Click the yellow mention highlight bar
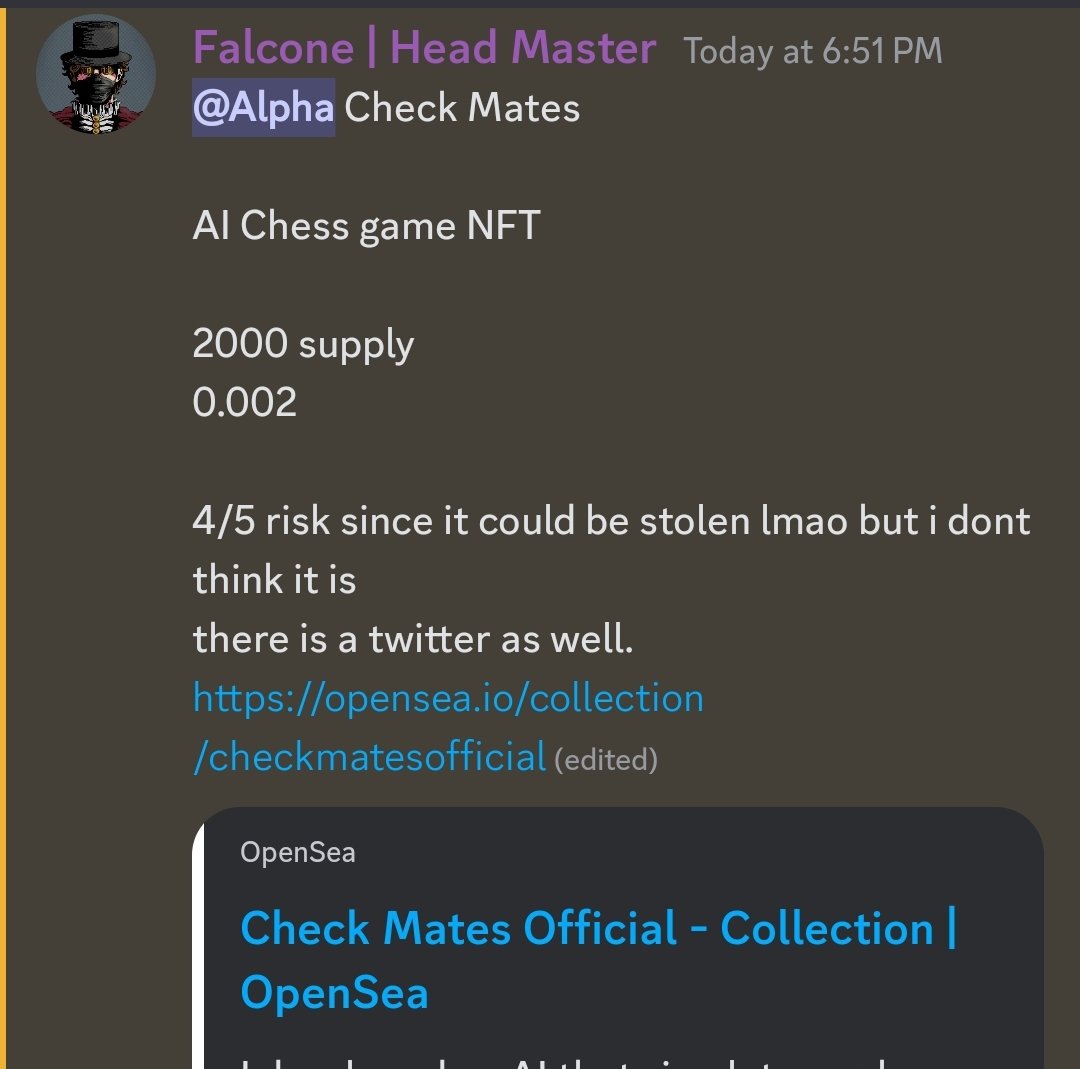 [3, 538]
